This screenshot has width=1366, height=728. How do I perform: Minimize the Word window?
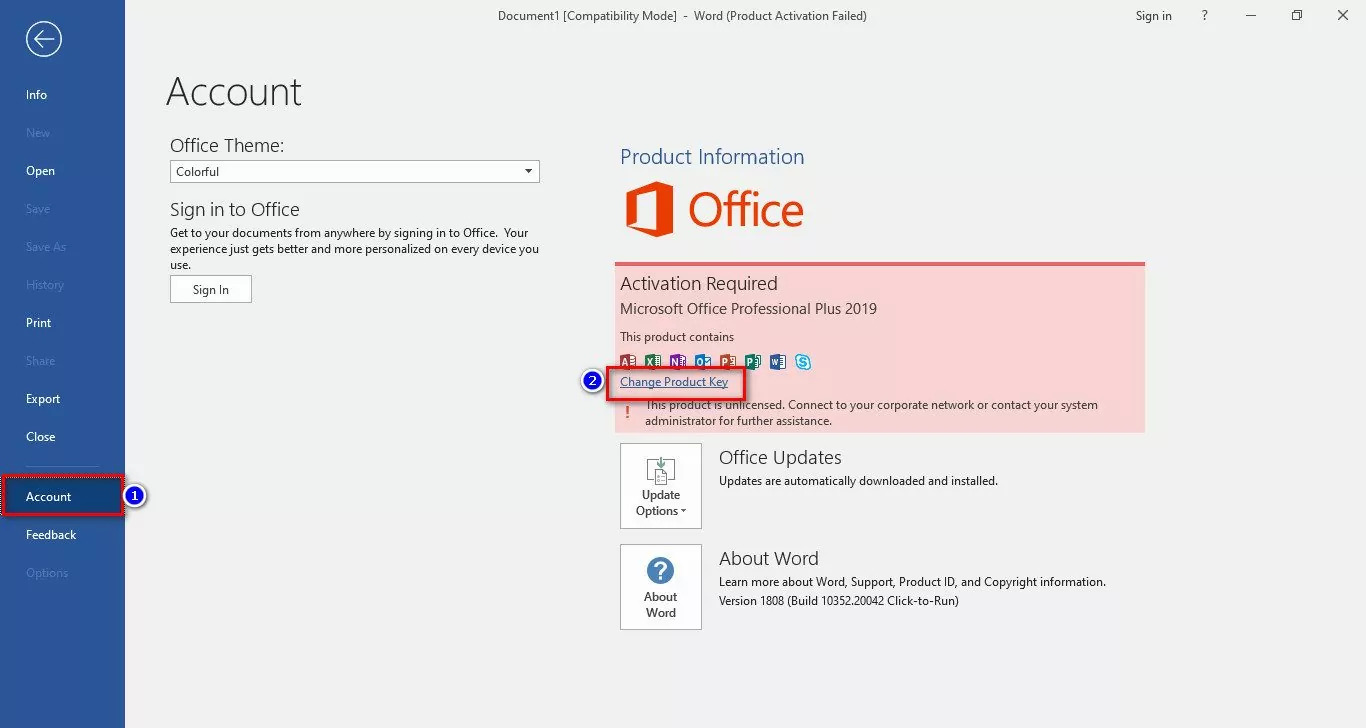tap(1250, 15)
